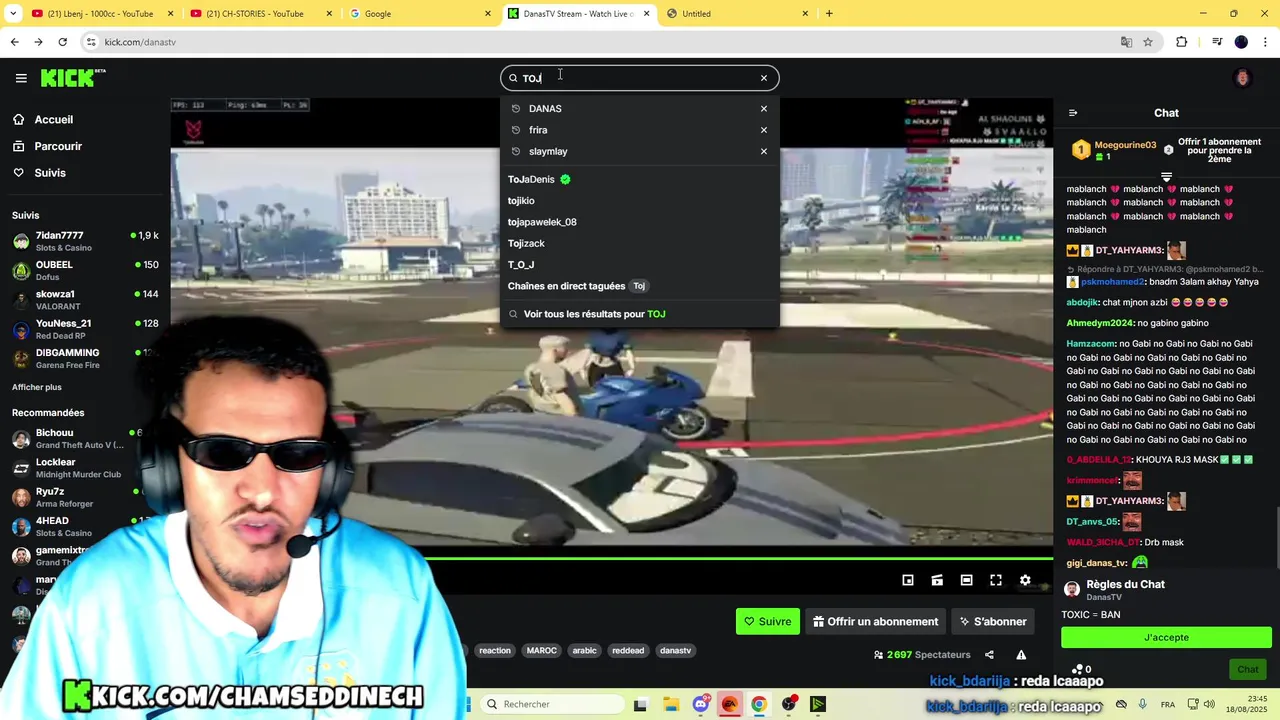The width and height of the screenshot is (1280, 720).
Task: Accept chat rules with J'accepte
Action: point(1166,637)
